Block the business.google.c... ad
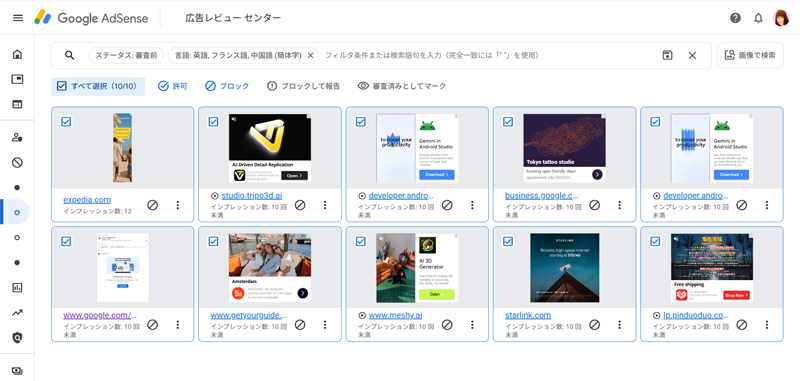The width and height of the screenshot is (800, 381). [x=594, y=205]
